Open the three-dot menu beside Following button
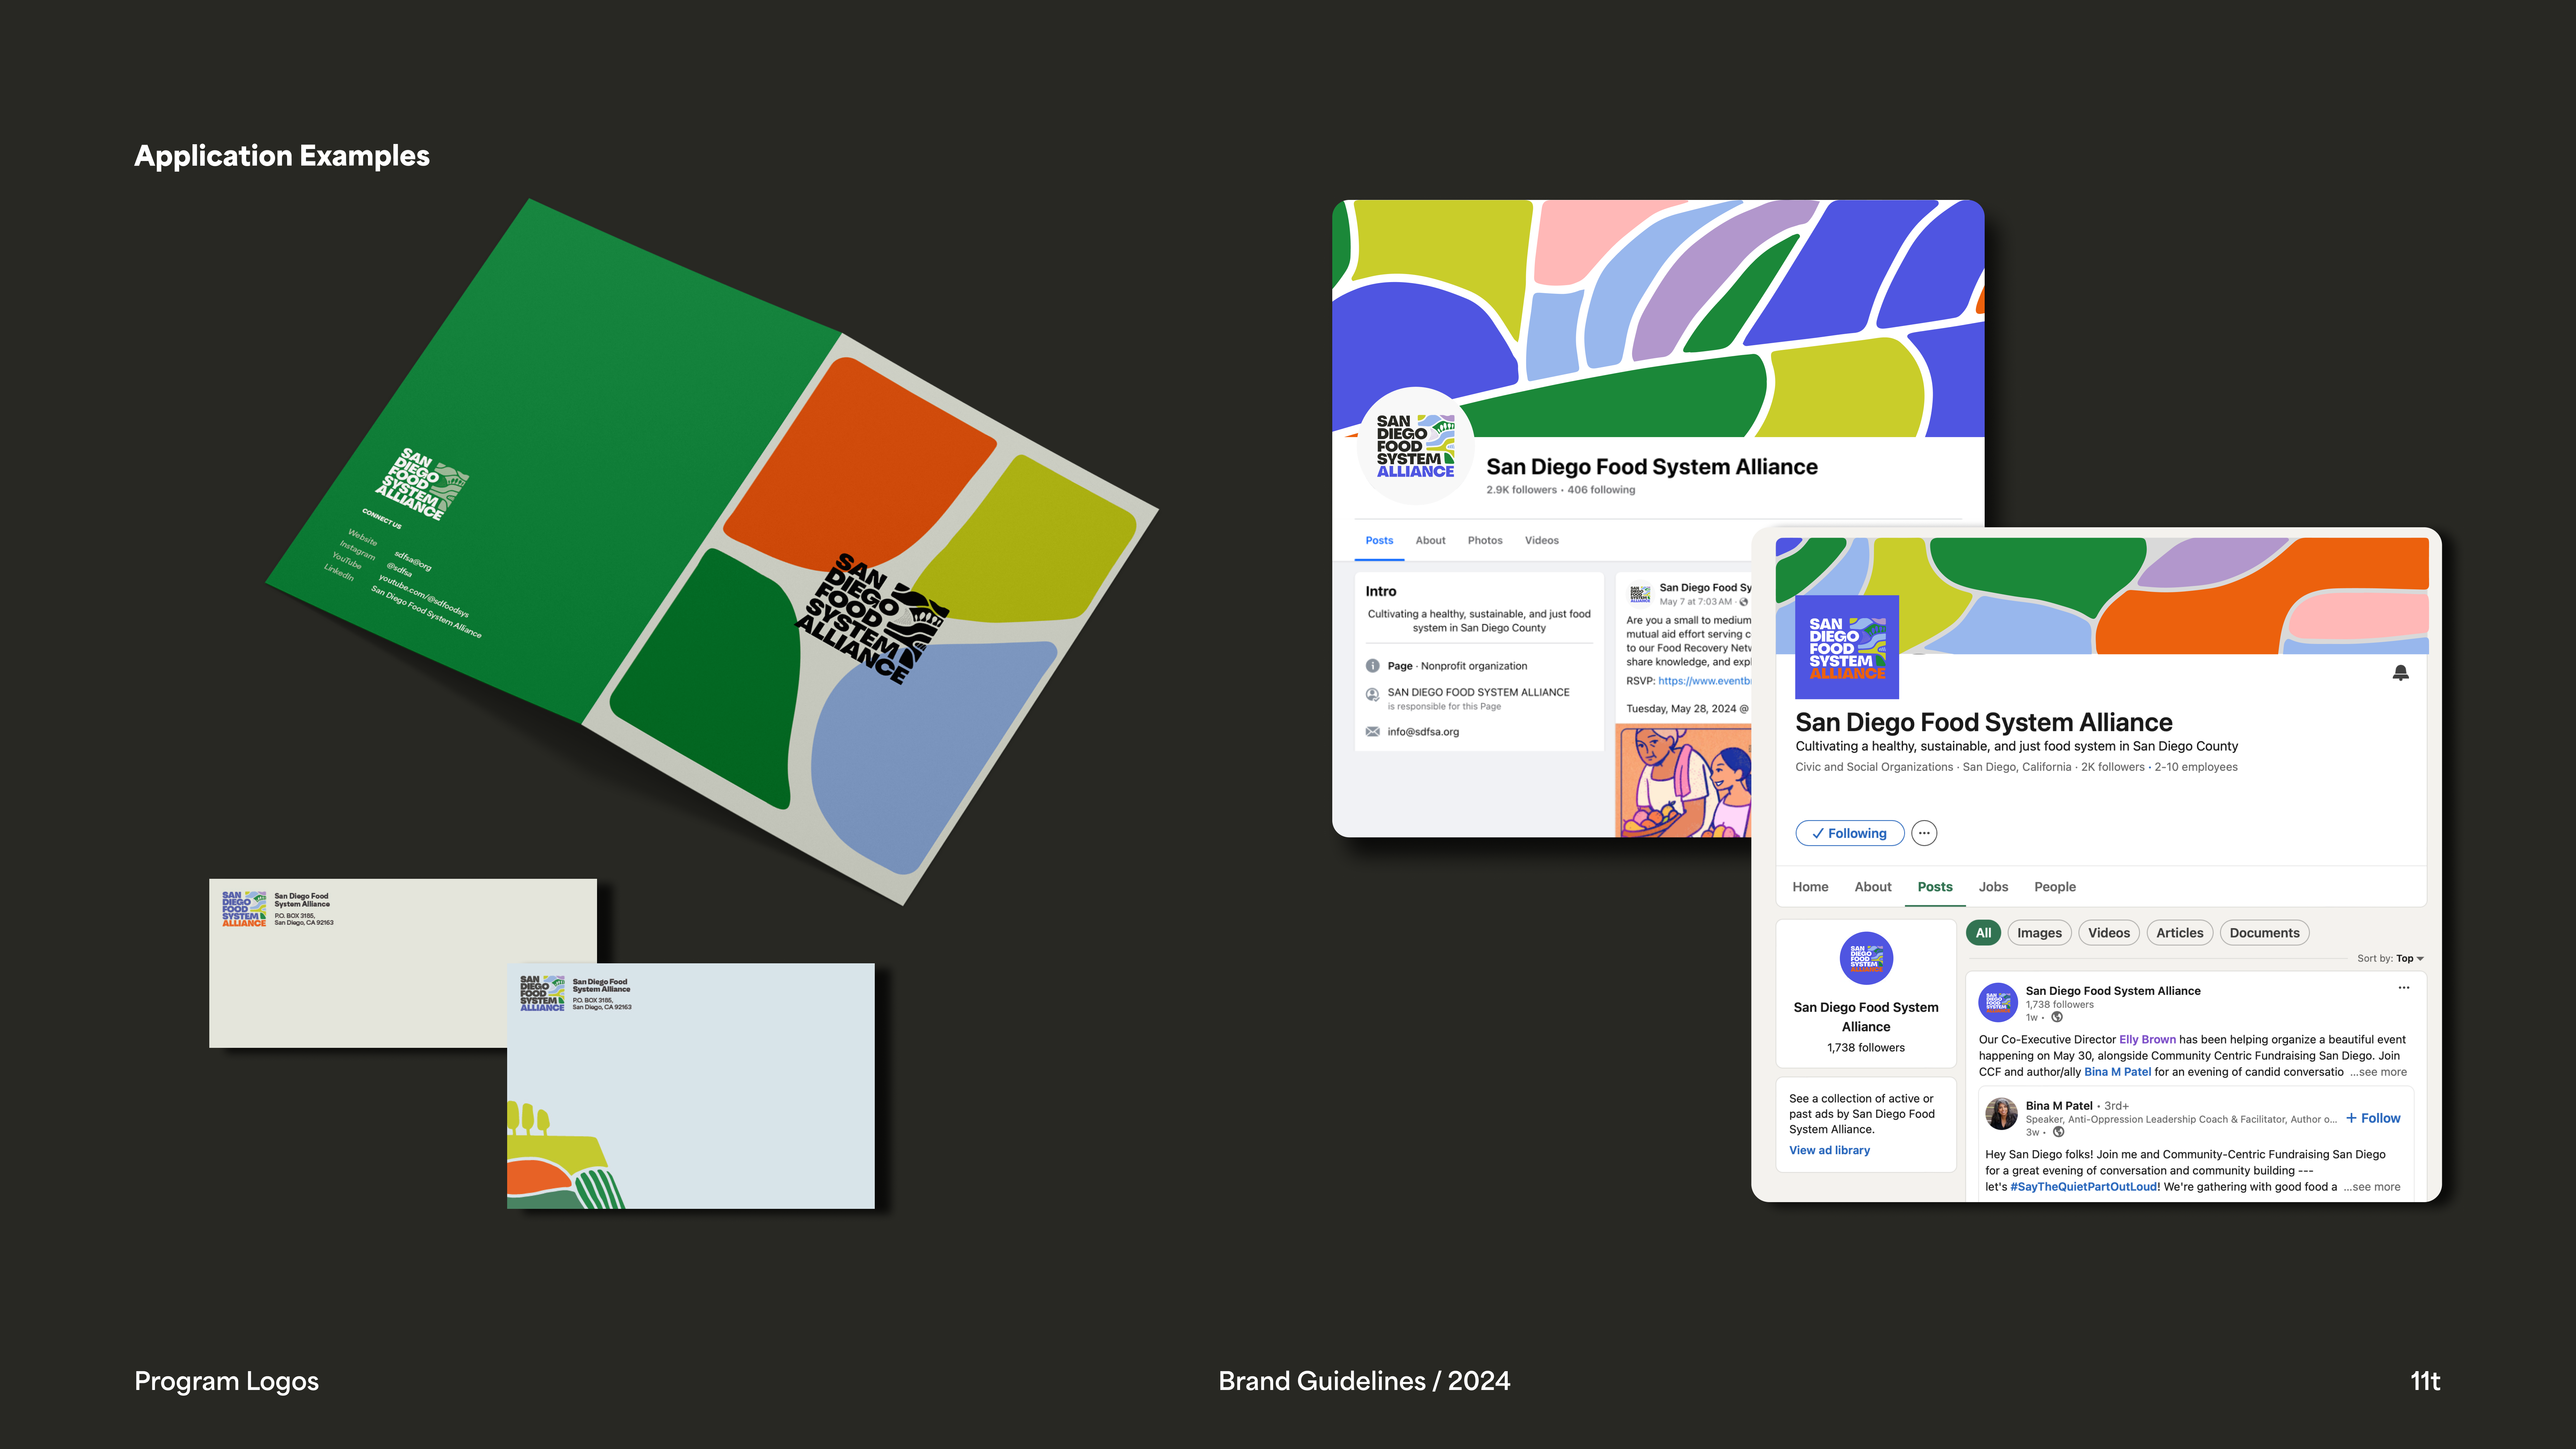 coord(1924,833)
